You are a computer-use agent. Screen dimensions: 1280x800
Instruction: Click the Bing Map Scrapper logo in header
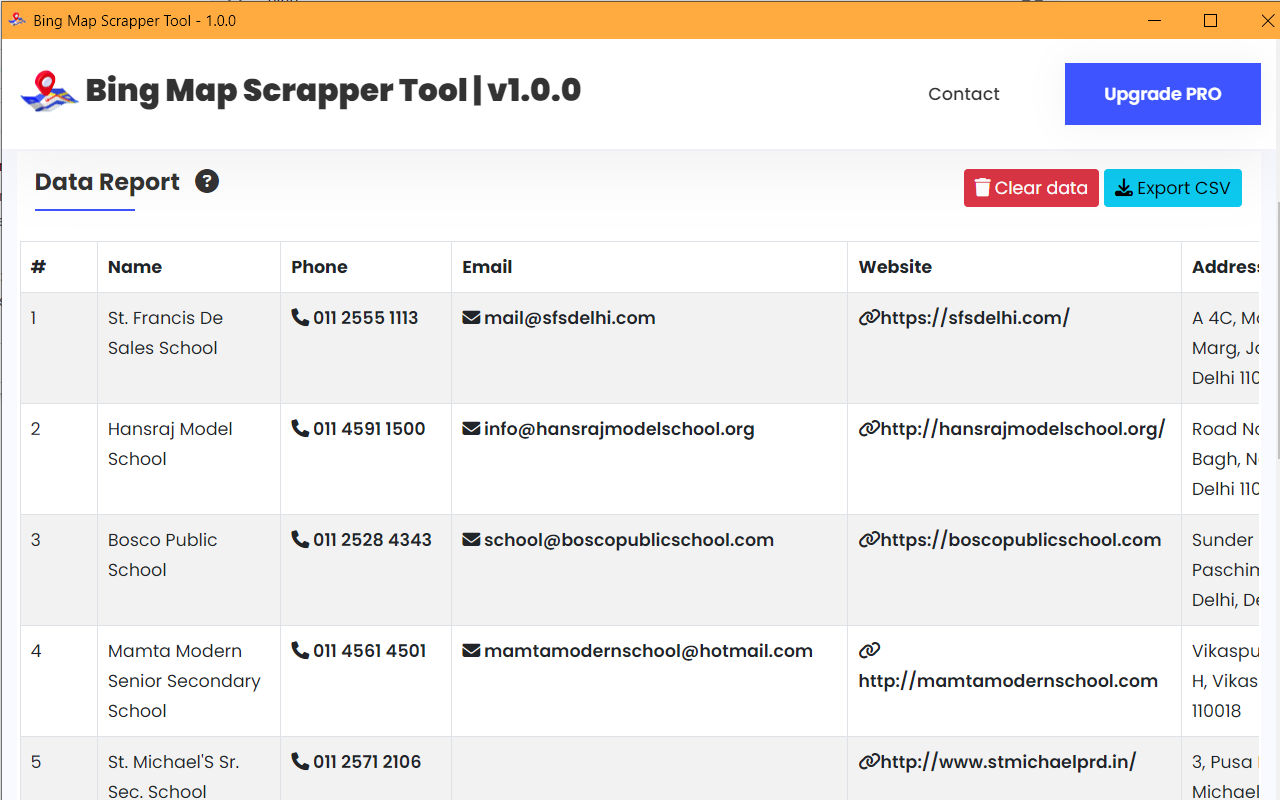(x=46, y=90)
